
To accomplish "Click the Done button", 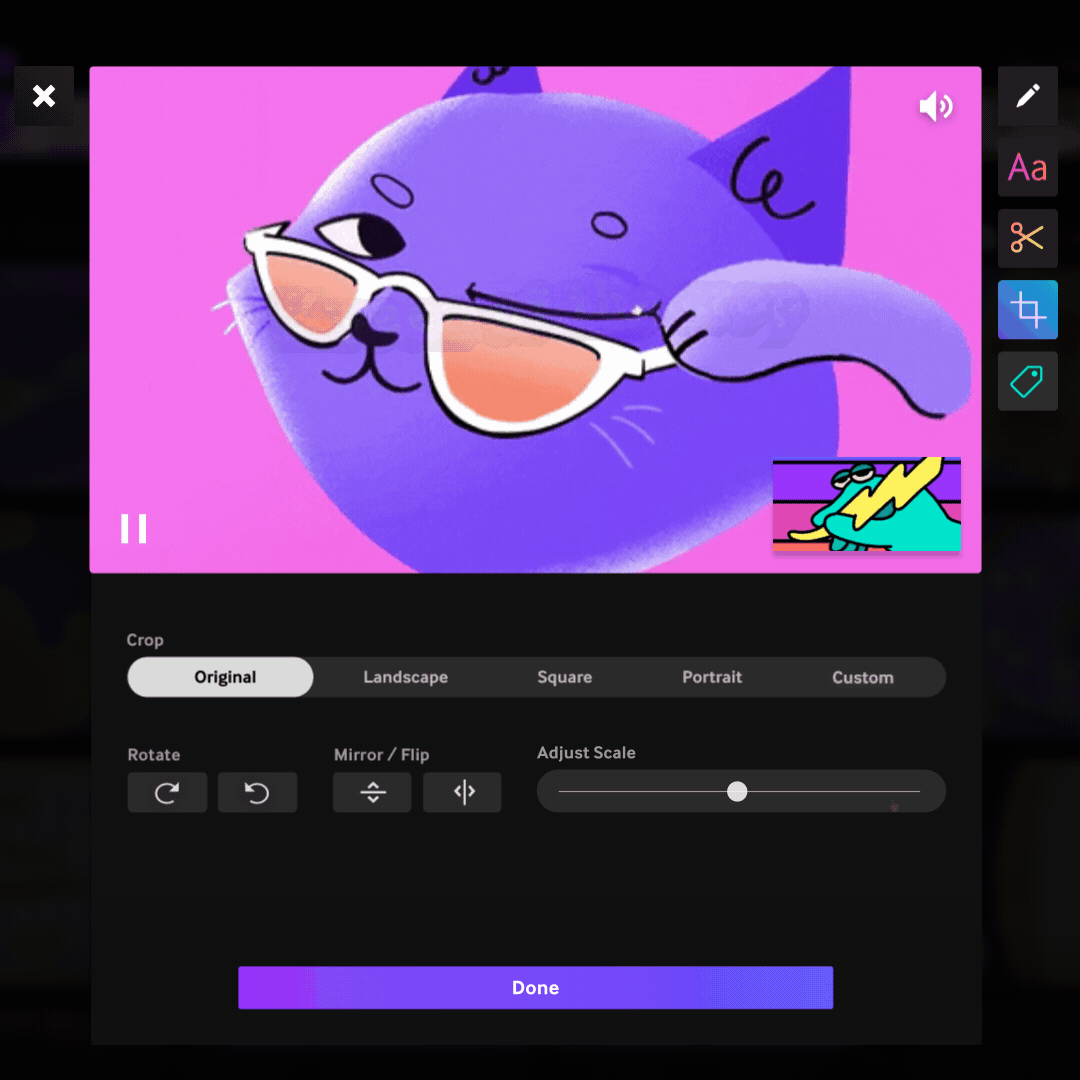I will click(535, 988).
